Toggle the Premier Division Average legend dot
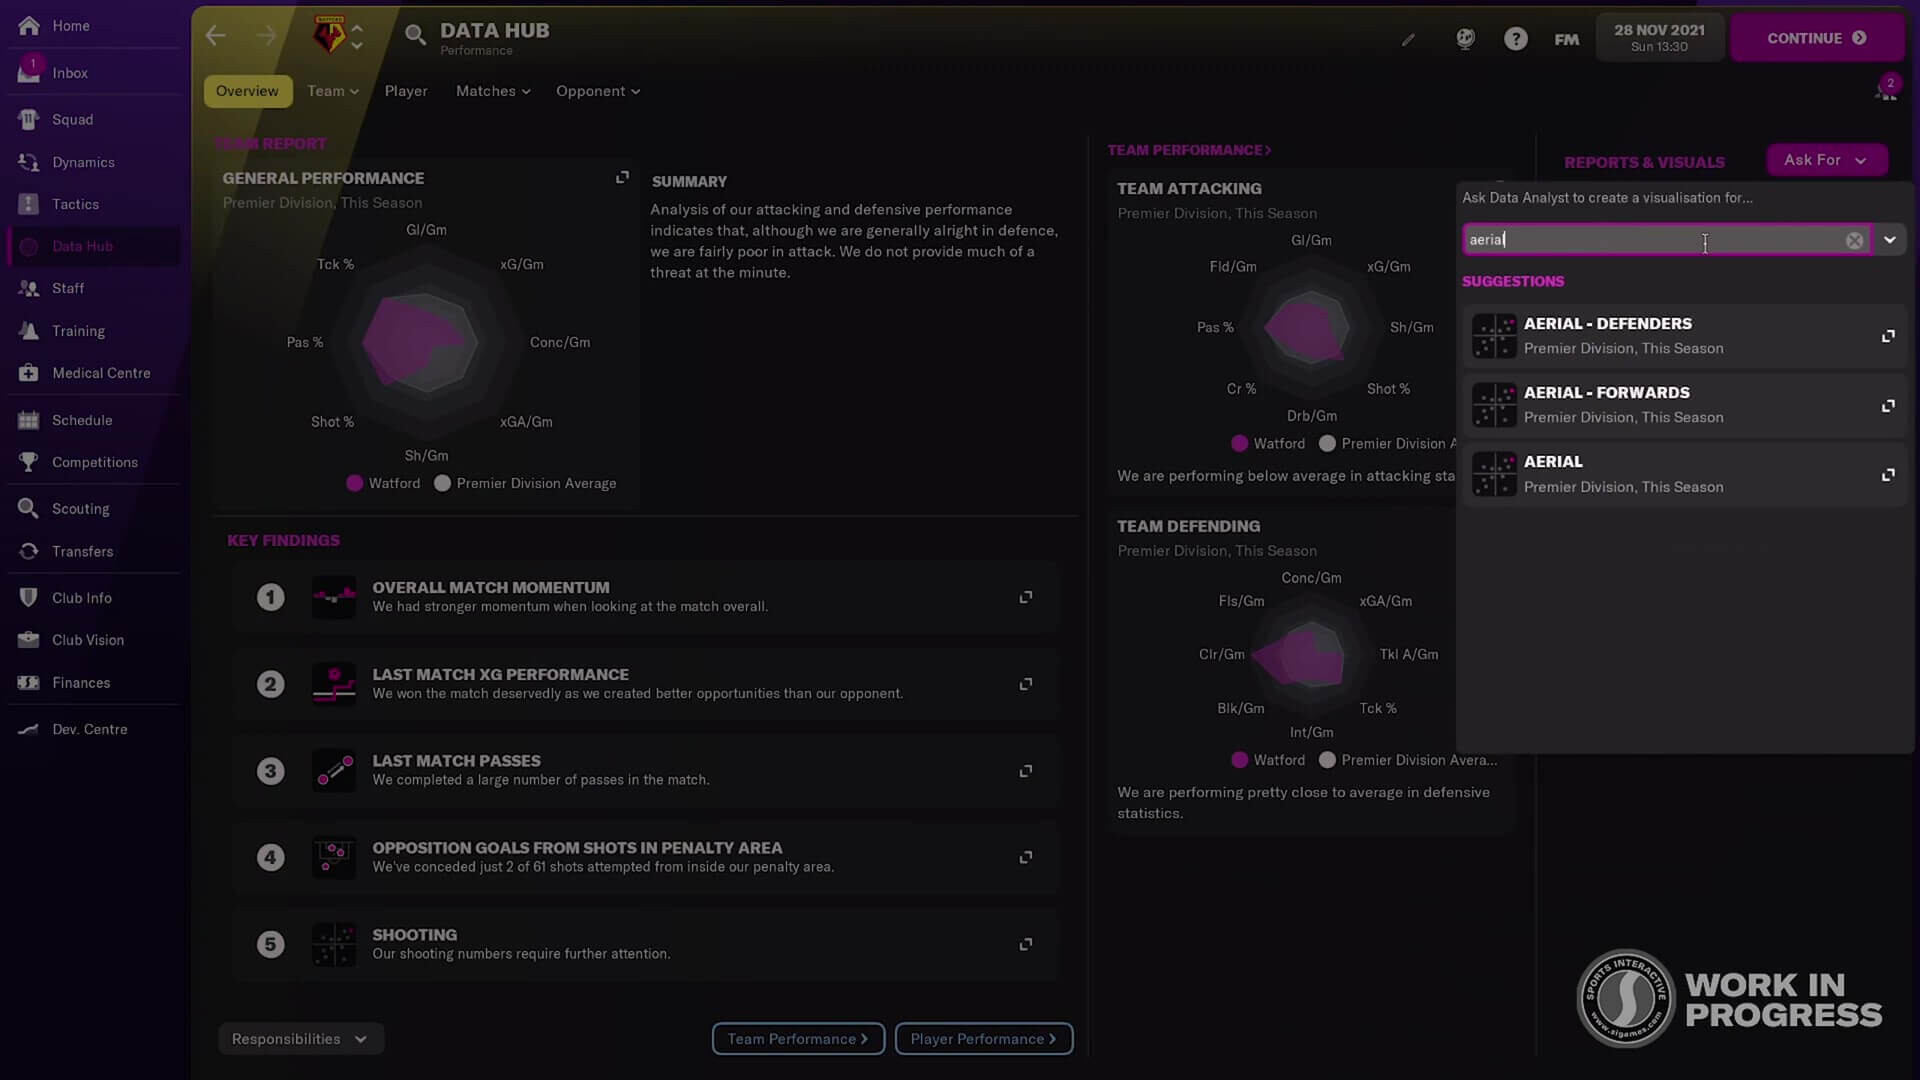Viewport: 1920px width, 1080px height. 443,483
